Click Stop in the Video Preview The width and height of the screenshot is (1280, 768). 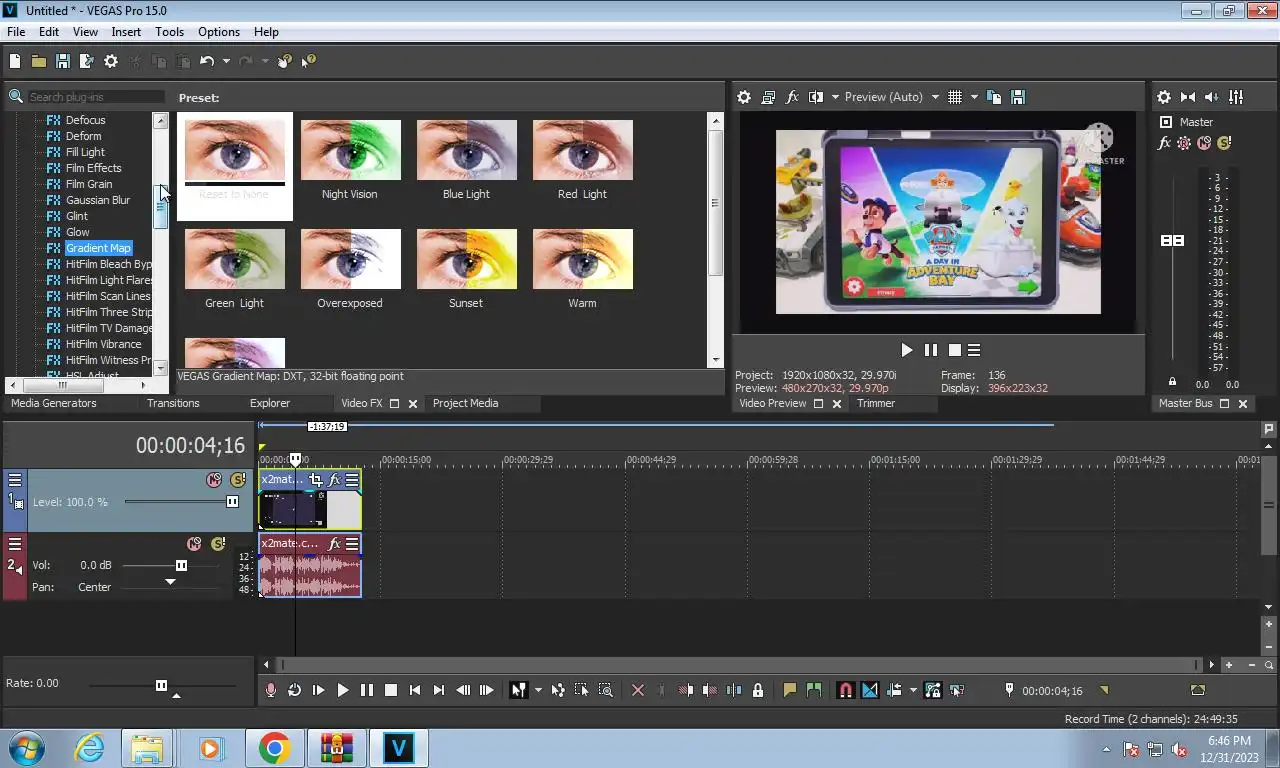(x=955, y=350)
